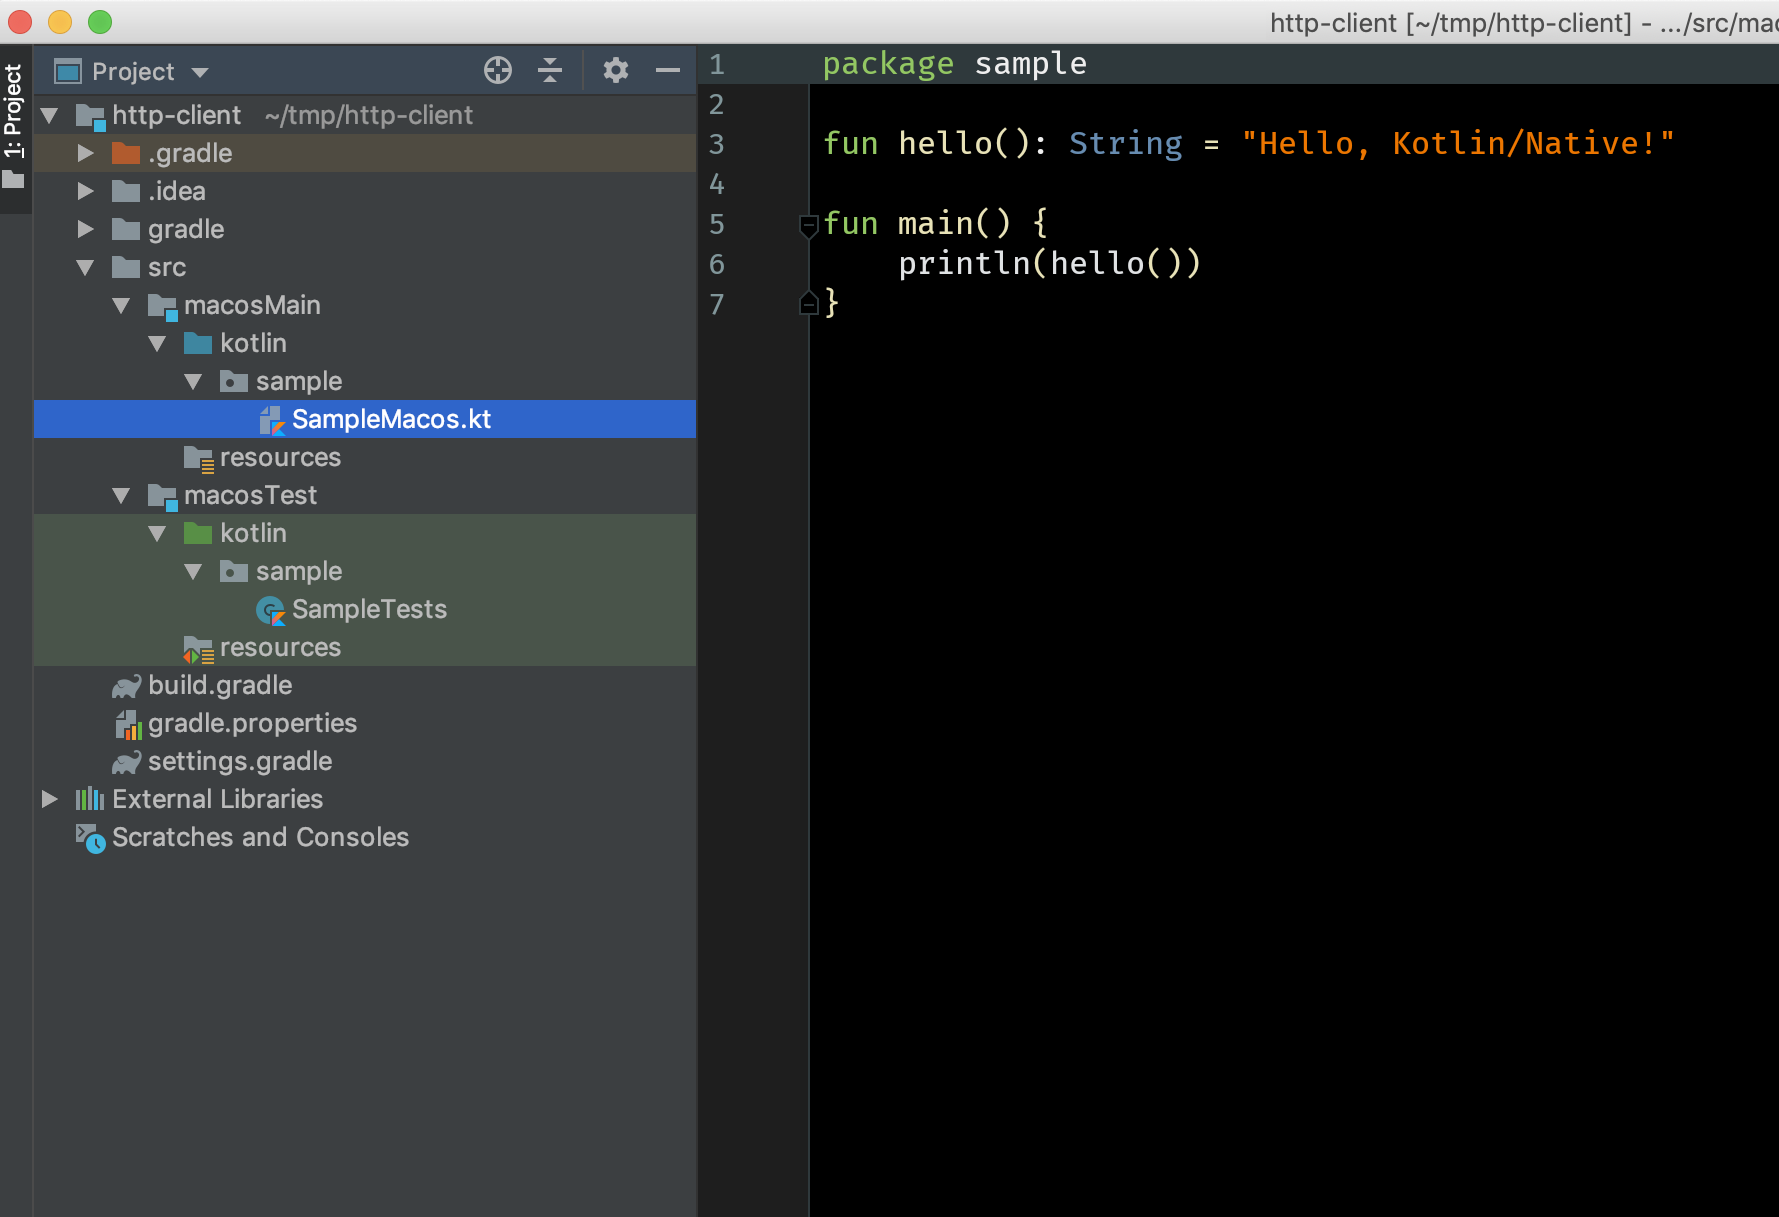Click macosTest module folder icon
1779x1217 pixels.
click(162, 496)
